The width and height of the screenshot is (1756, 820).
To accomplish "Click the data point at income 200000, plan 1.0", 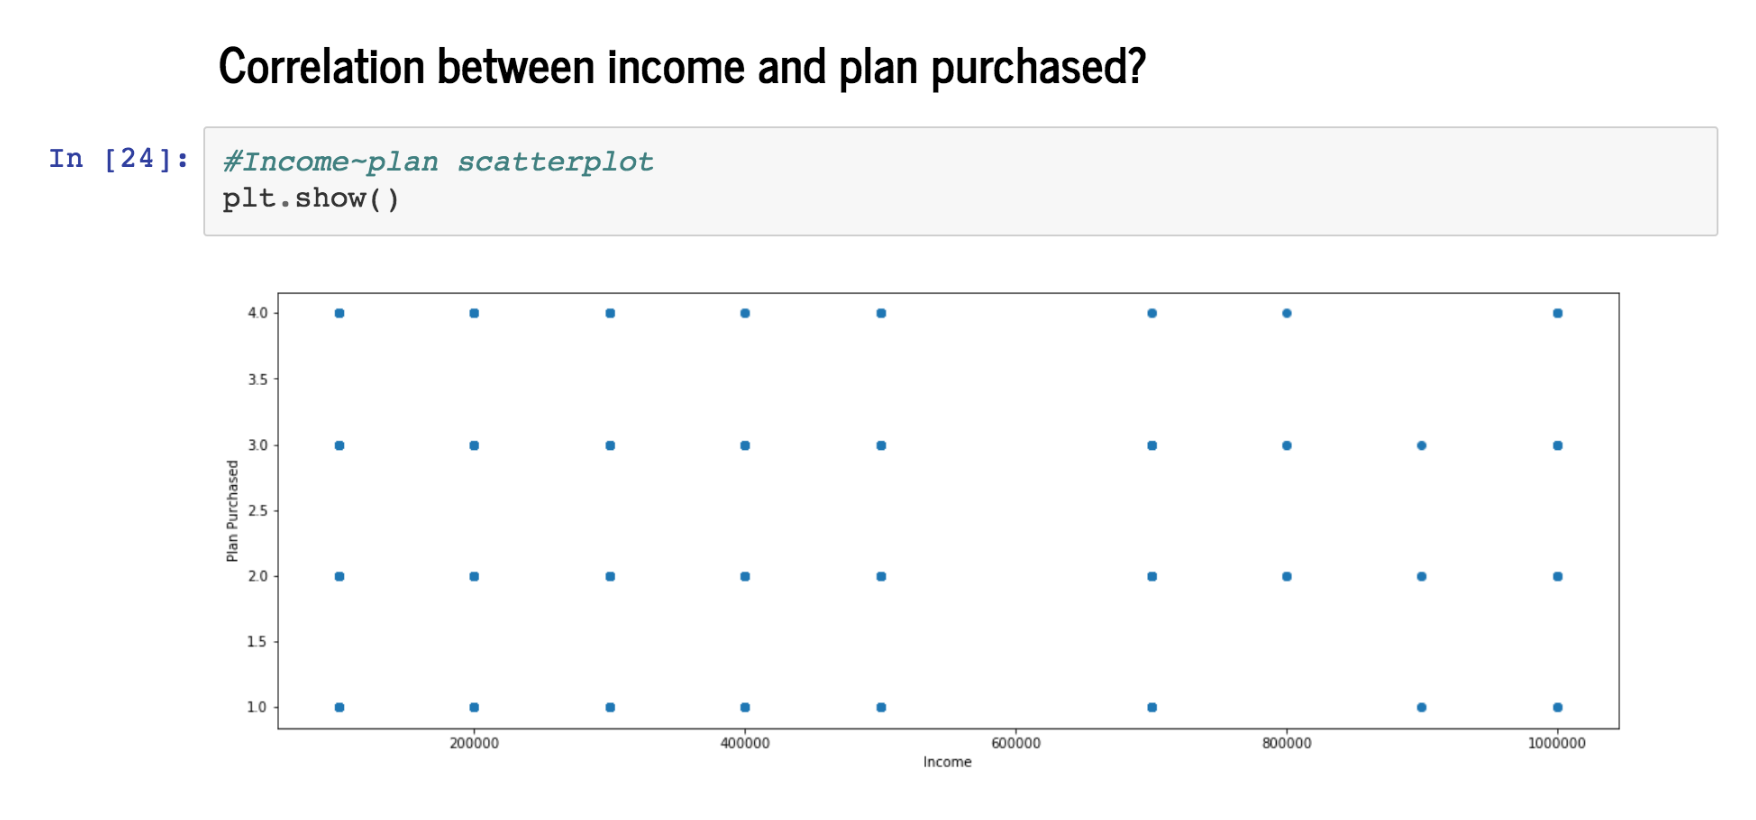I will click(474, 708).
